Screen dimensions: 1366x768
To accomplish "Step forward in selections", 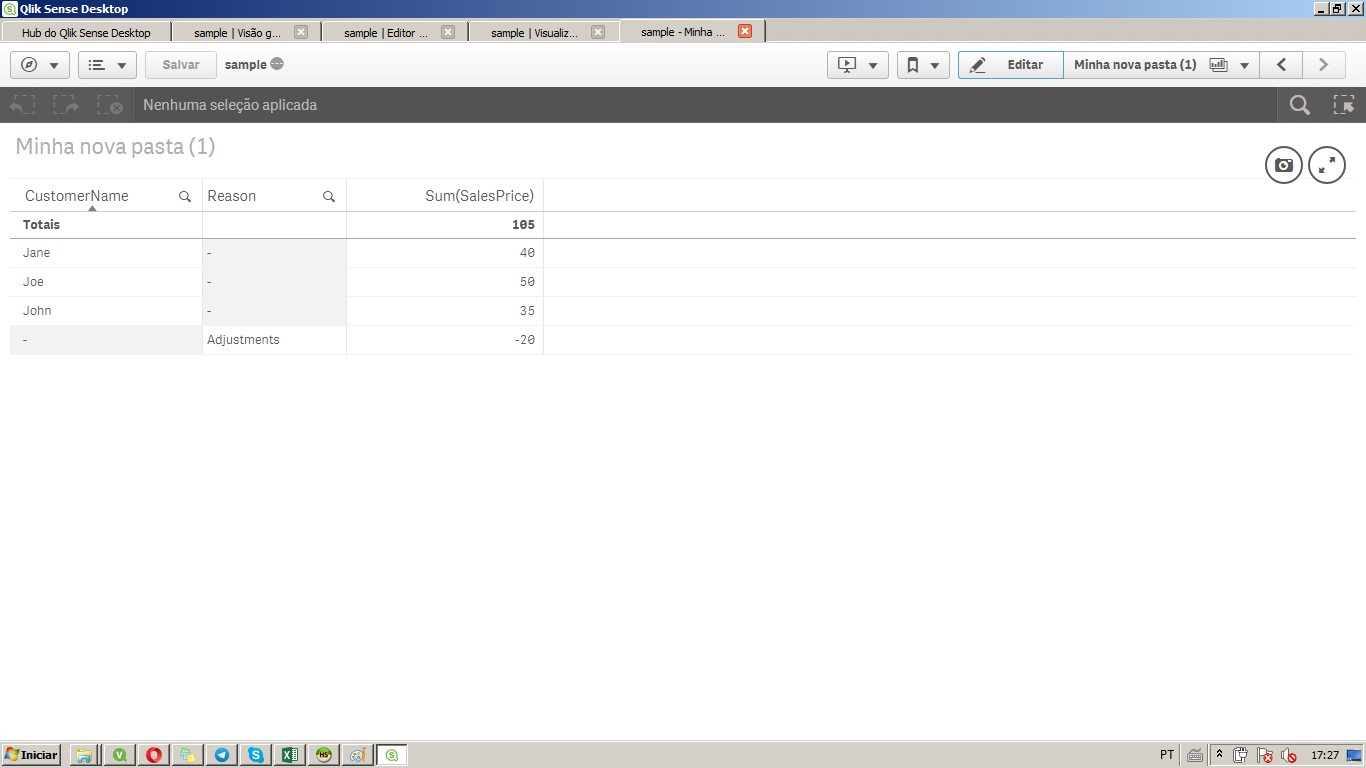I will tap(66, 105).
